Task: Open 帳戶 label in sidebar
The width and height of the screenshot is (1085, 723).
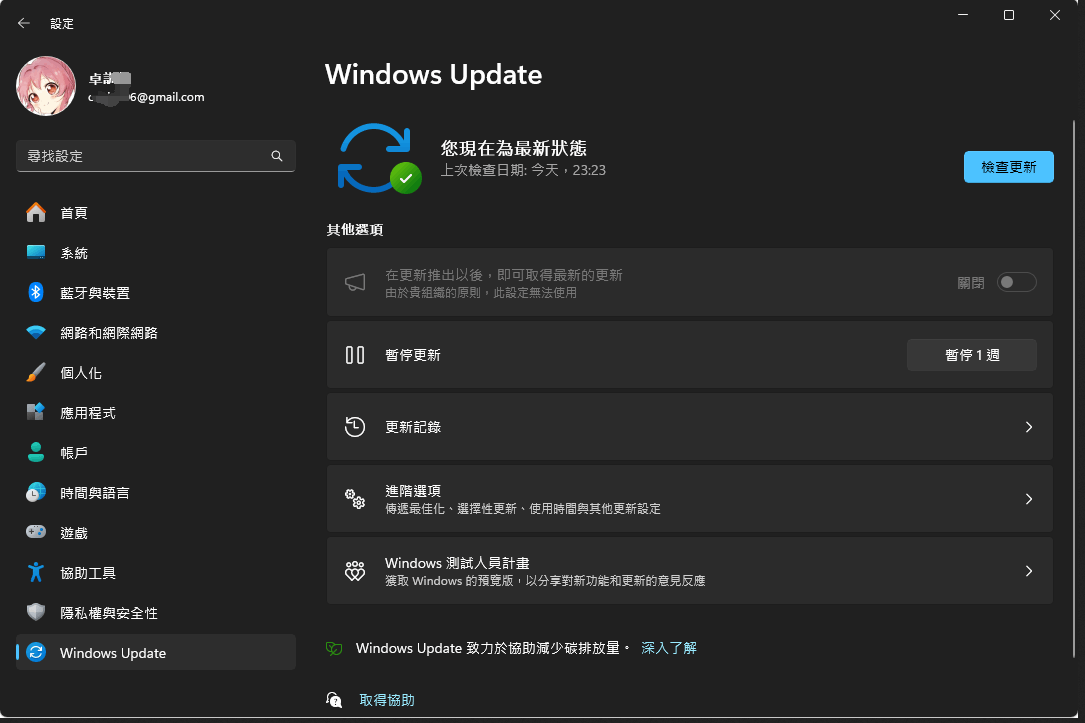Action: click(74, 453)
